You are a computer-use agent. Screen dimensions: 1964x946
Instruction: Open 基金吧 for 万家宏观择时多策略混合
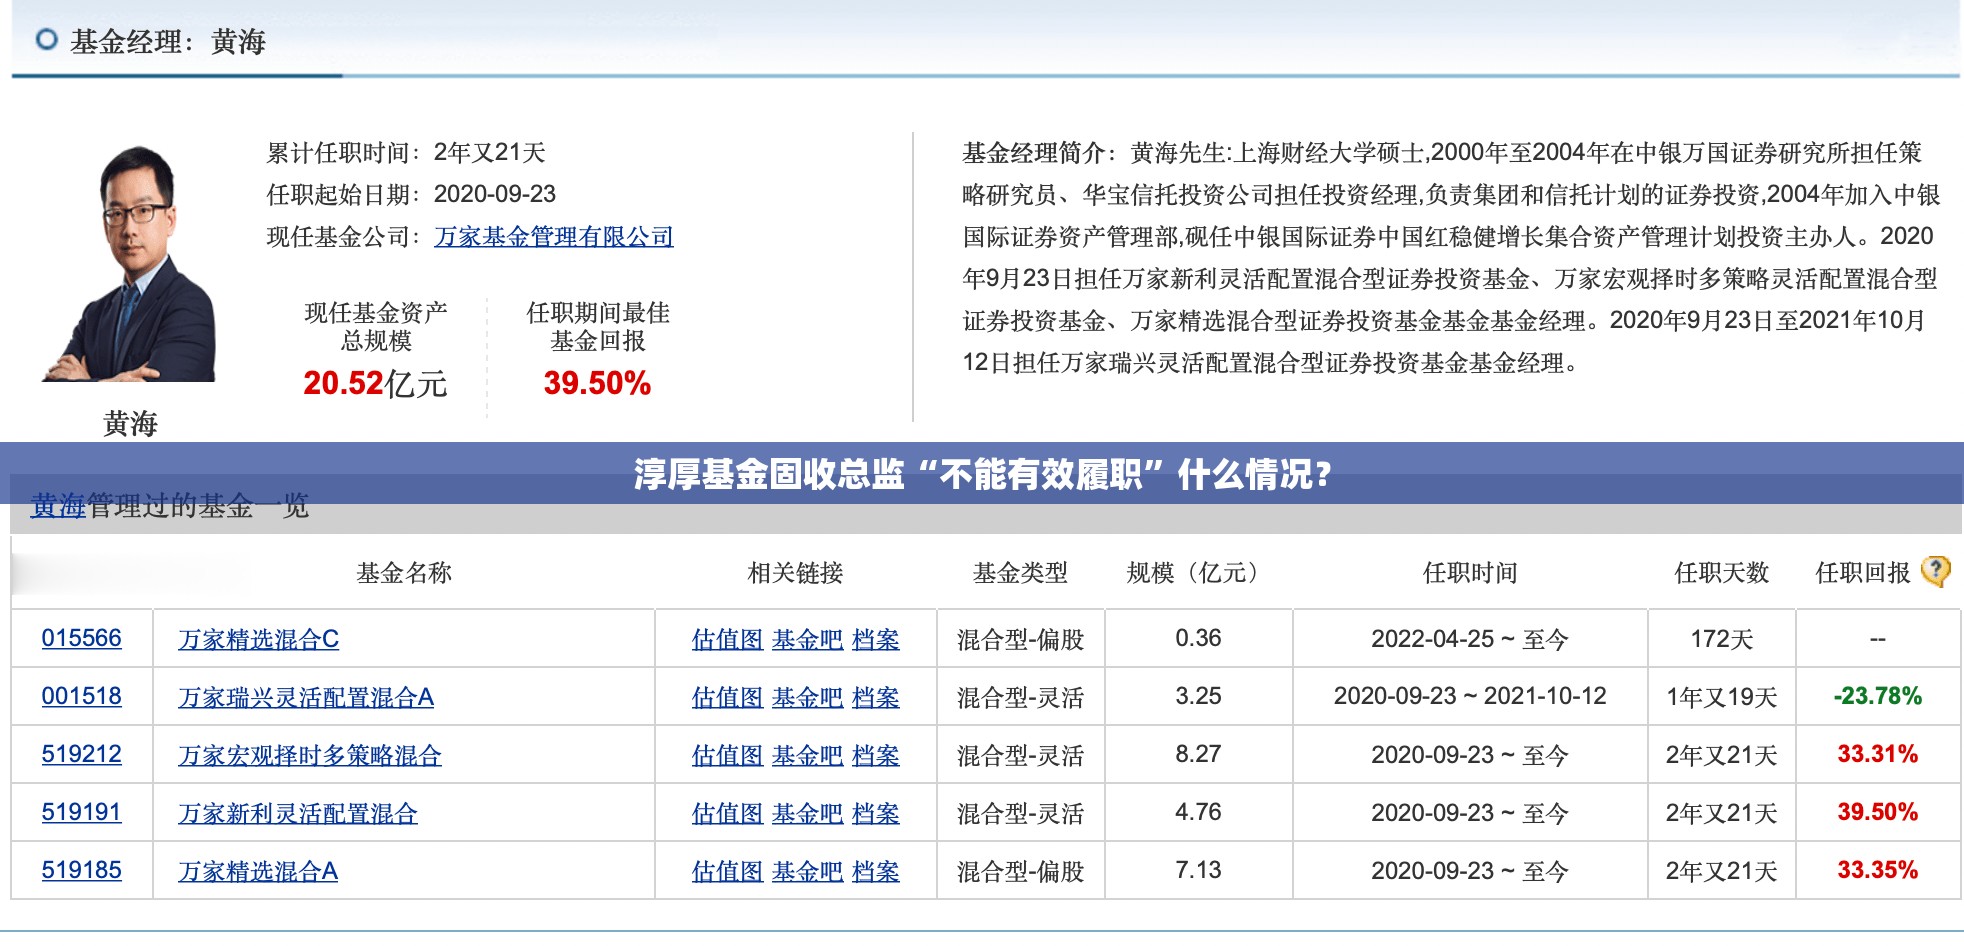click(x=808, y=755)
